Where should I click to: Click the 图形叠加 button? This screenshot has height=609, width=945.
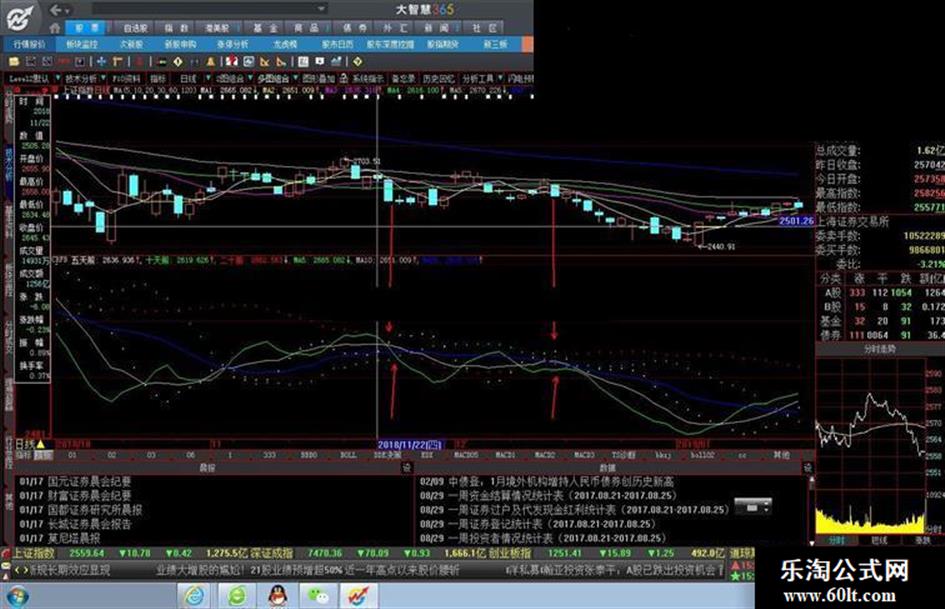[x=318, y=78]
